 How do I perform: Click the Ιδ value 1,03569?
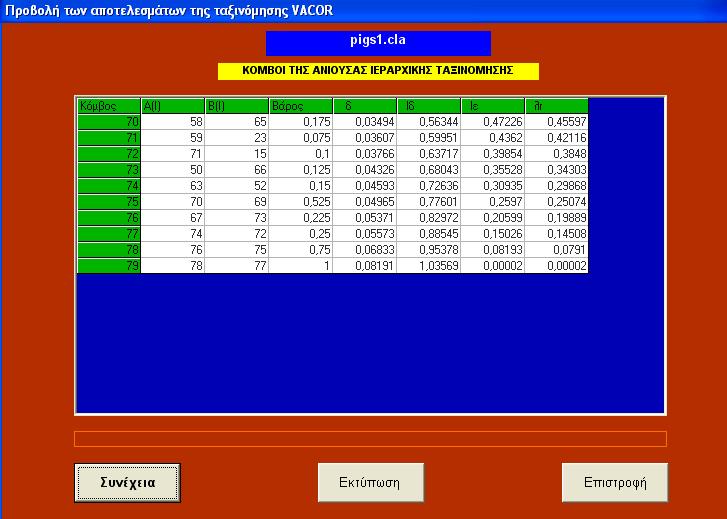[x=428, y=266]
